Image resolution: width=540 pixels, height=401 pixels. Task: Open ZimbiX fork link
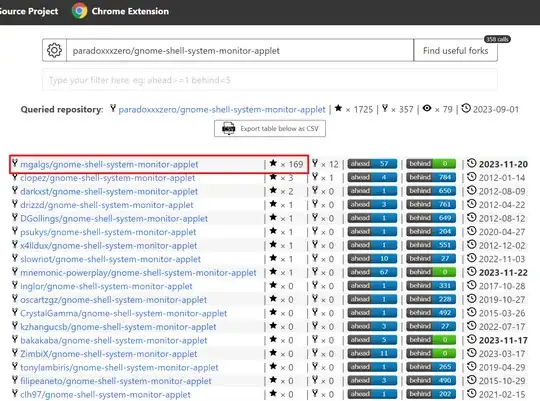pos(108,354)
